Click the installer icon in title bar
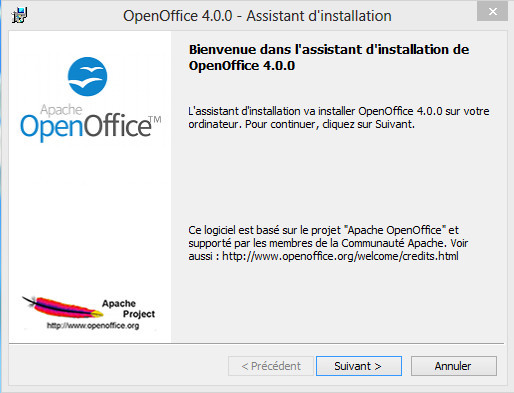This screenshot has width=514, height=393. [19, 15]
